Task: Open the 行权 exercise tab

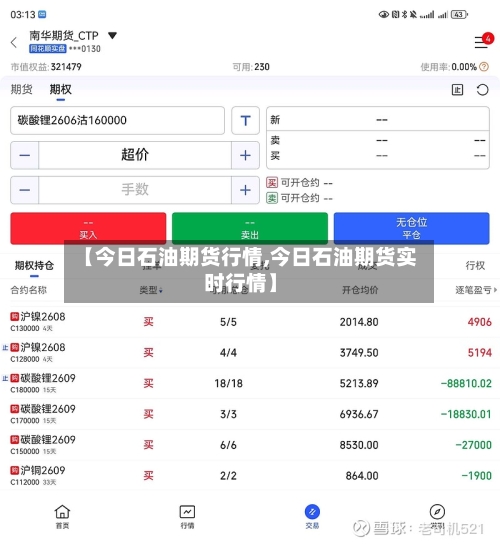Action: 475,266
